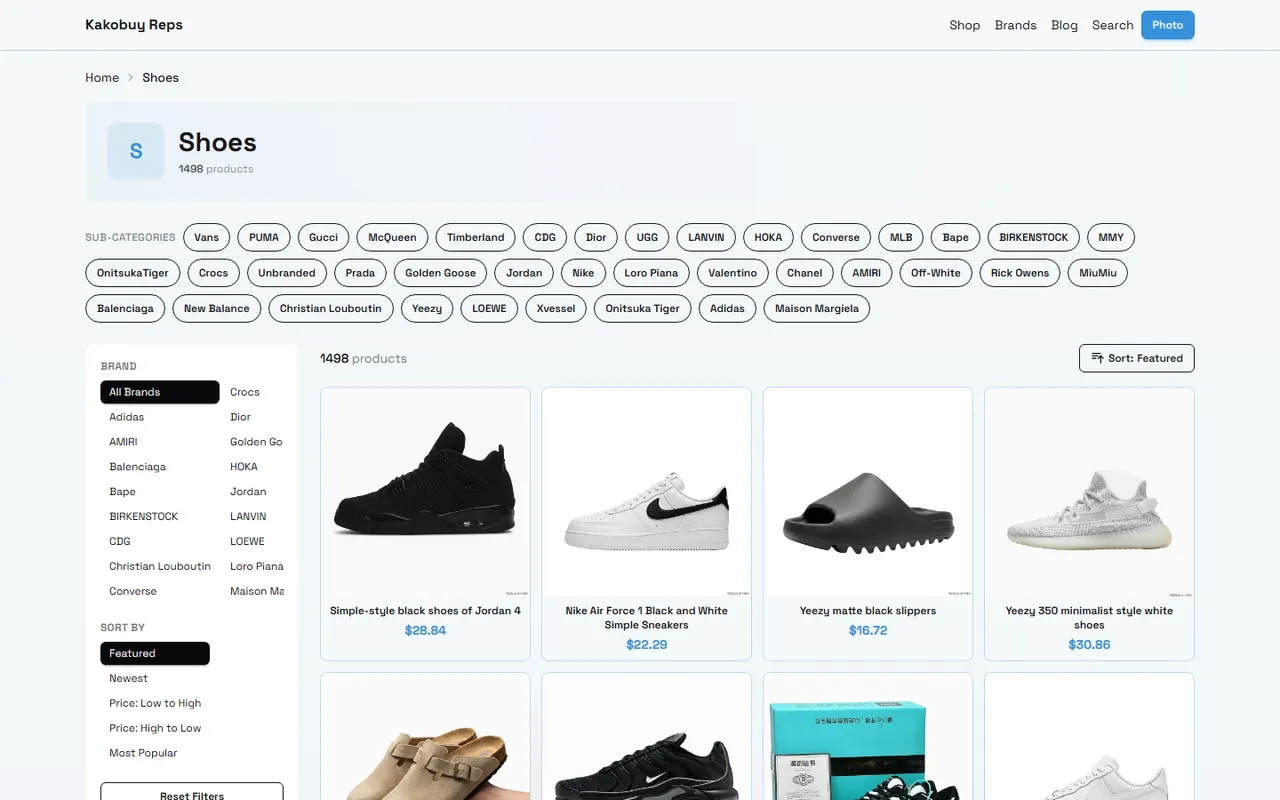Open the Vans sub-category chip
The image size is (1280, 800).
207,238
